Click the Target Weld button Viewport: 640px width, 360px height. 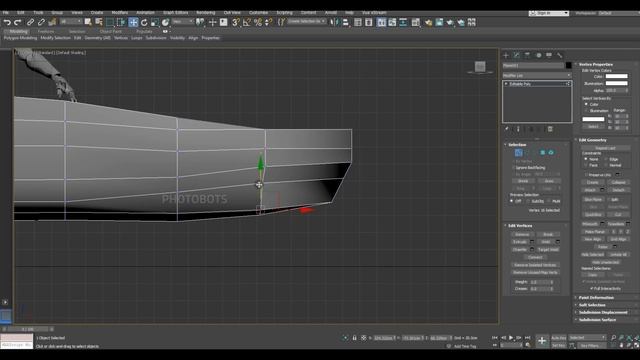548,249
